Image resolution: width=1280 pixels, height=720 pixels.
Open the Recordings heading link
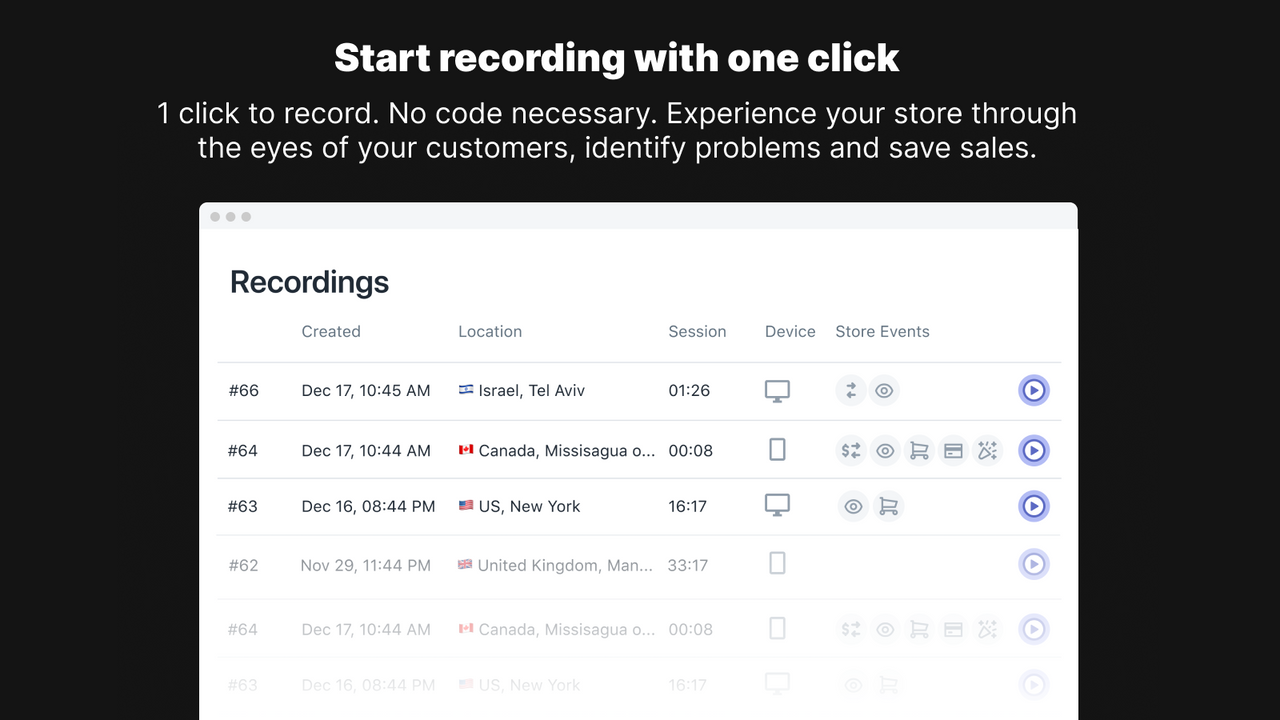tap(309, 282)
